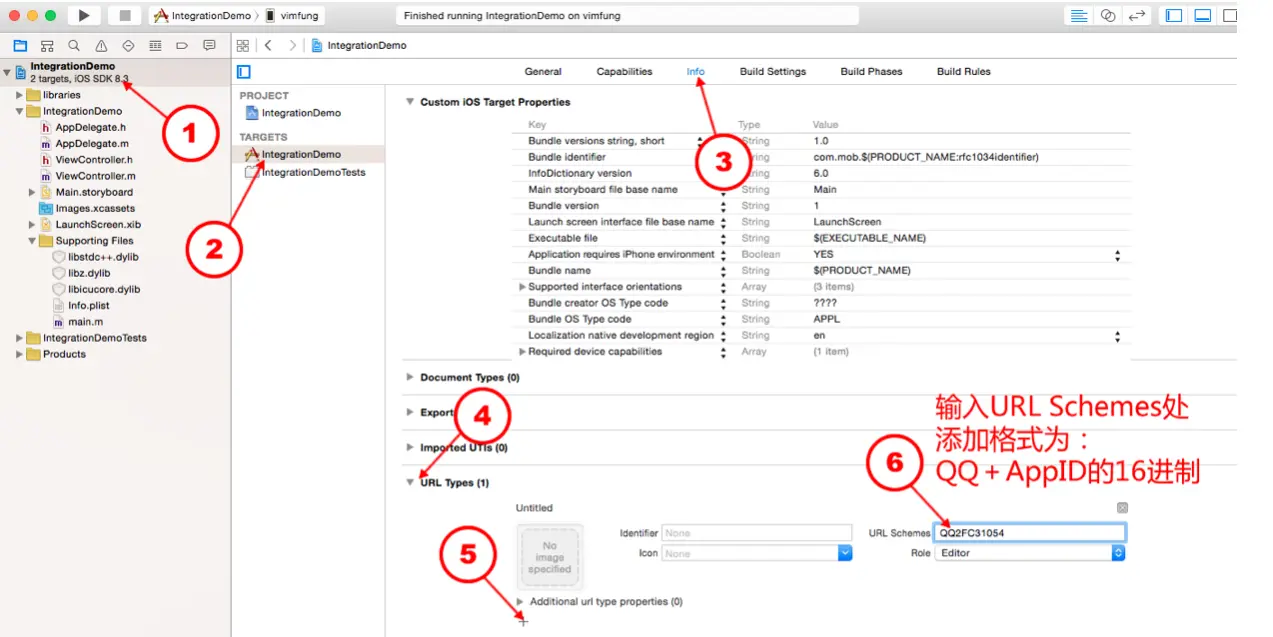Open the Debug navigator icon
This screenshot has width=1273, height=637.
[x=155, y=46]
